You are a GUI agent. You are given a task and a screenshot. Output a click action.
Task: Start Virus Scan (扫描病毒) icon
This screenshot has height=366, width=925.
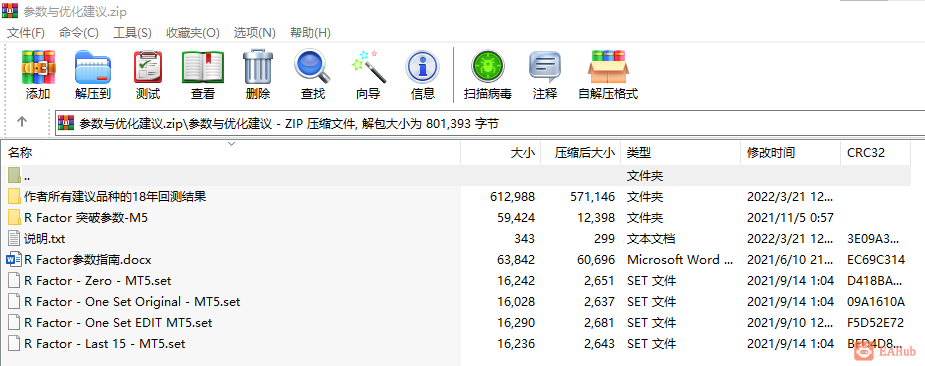coord(487,67)
